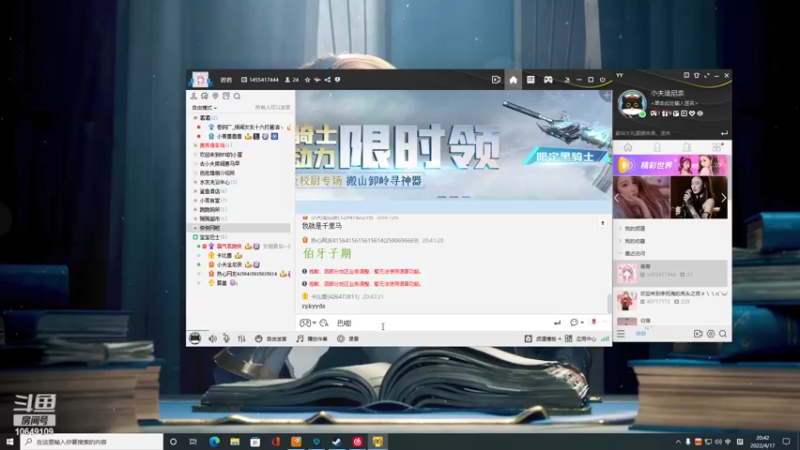Click the shield report icon in the channel header

coord(337,80)
